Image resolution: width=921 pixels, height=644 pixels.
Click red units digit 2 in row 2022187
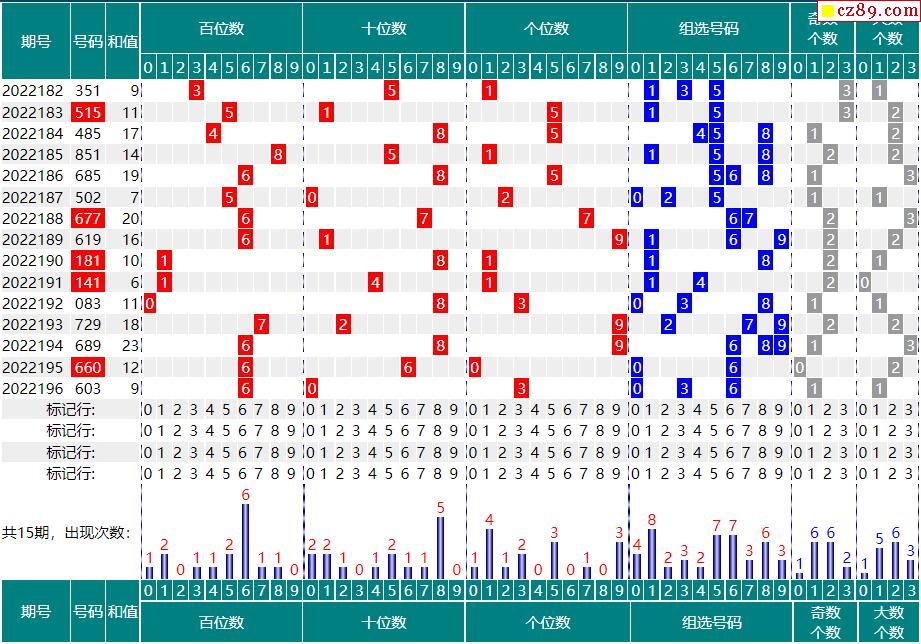[x=505, y=197]
